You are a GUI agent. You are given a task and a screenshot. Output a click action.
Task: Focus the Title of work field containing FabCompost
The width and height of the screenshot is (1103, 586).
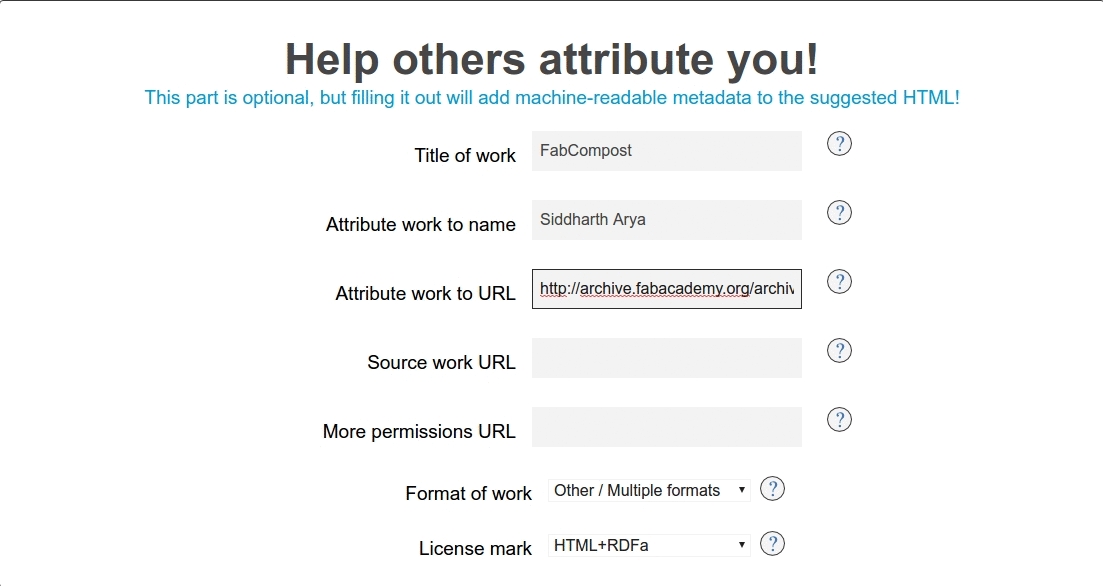click(667, 151)
